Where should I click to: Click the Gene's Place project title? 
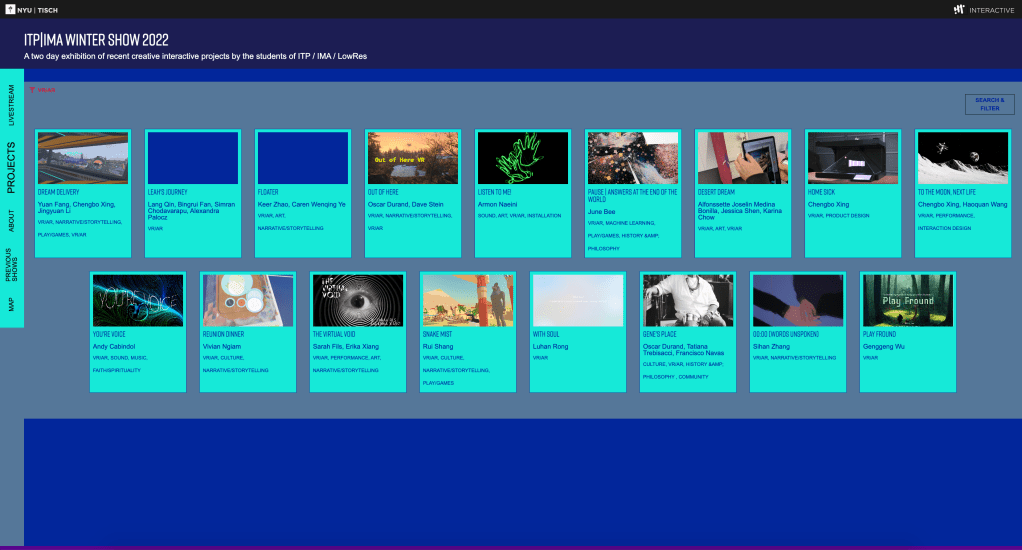[x=660, y=334]
